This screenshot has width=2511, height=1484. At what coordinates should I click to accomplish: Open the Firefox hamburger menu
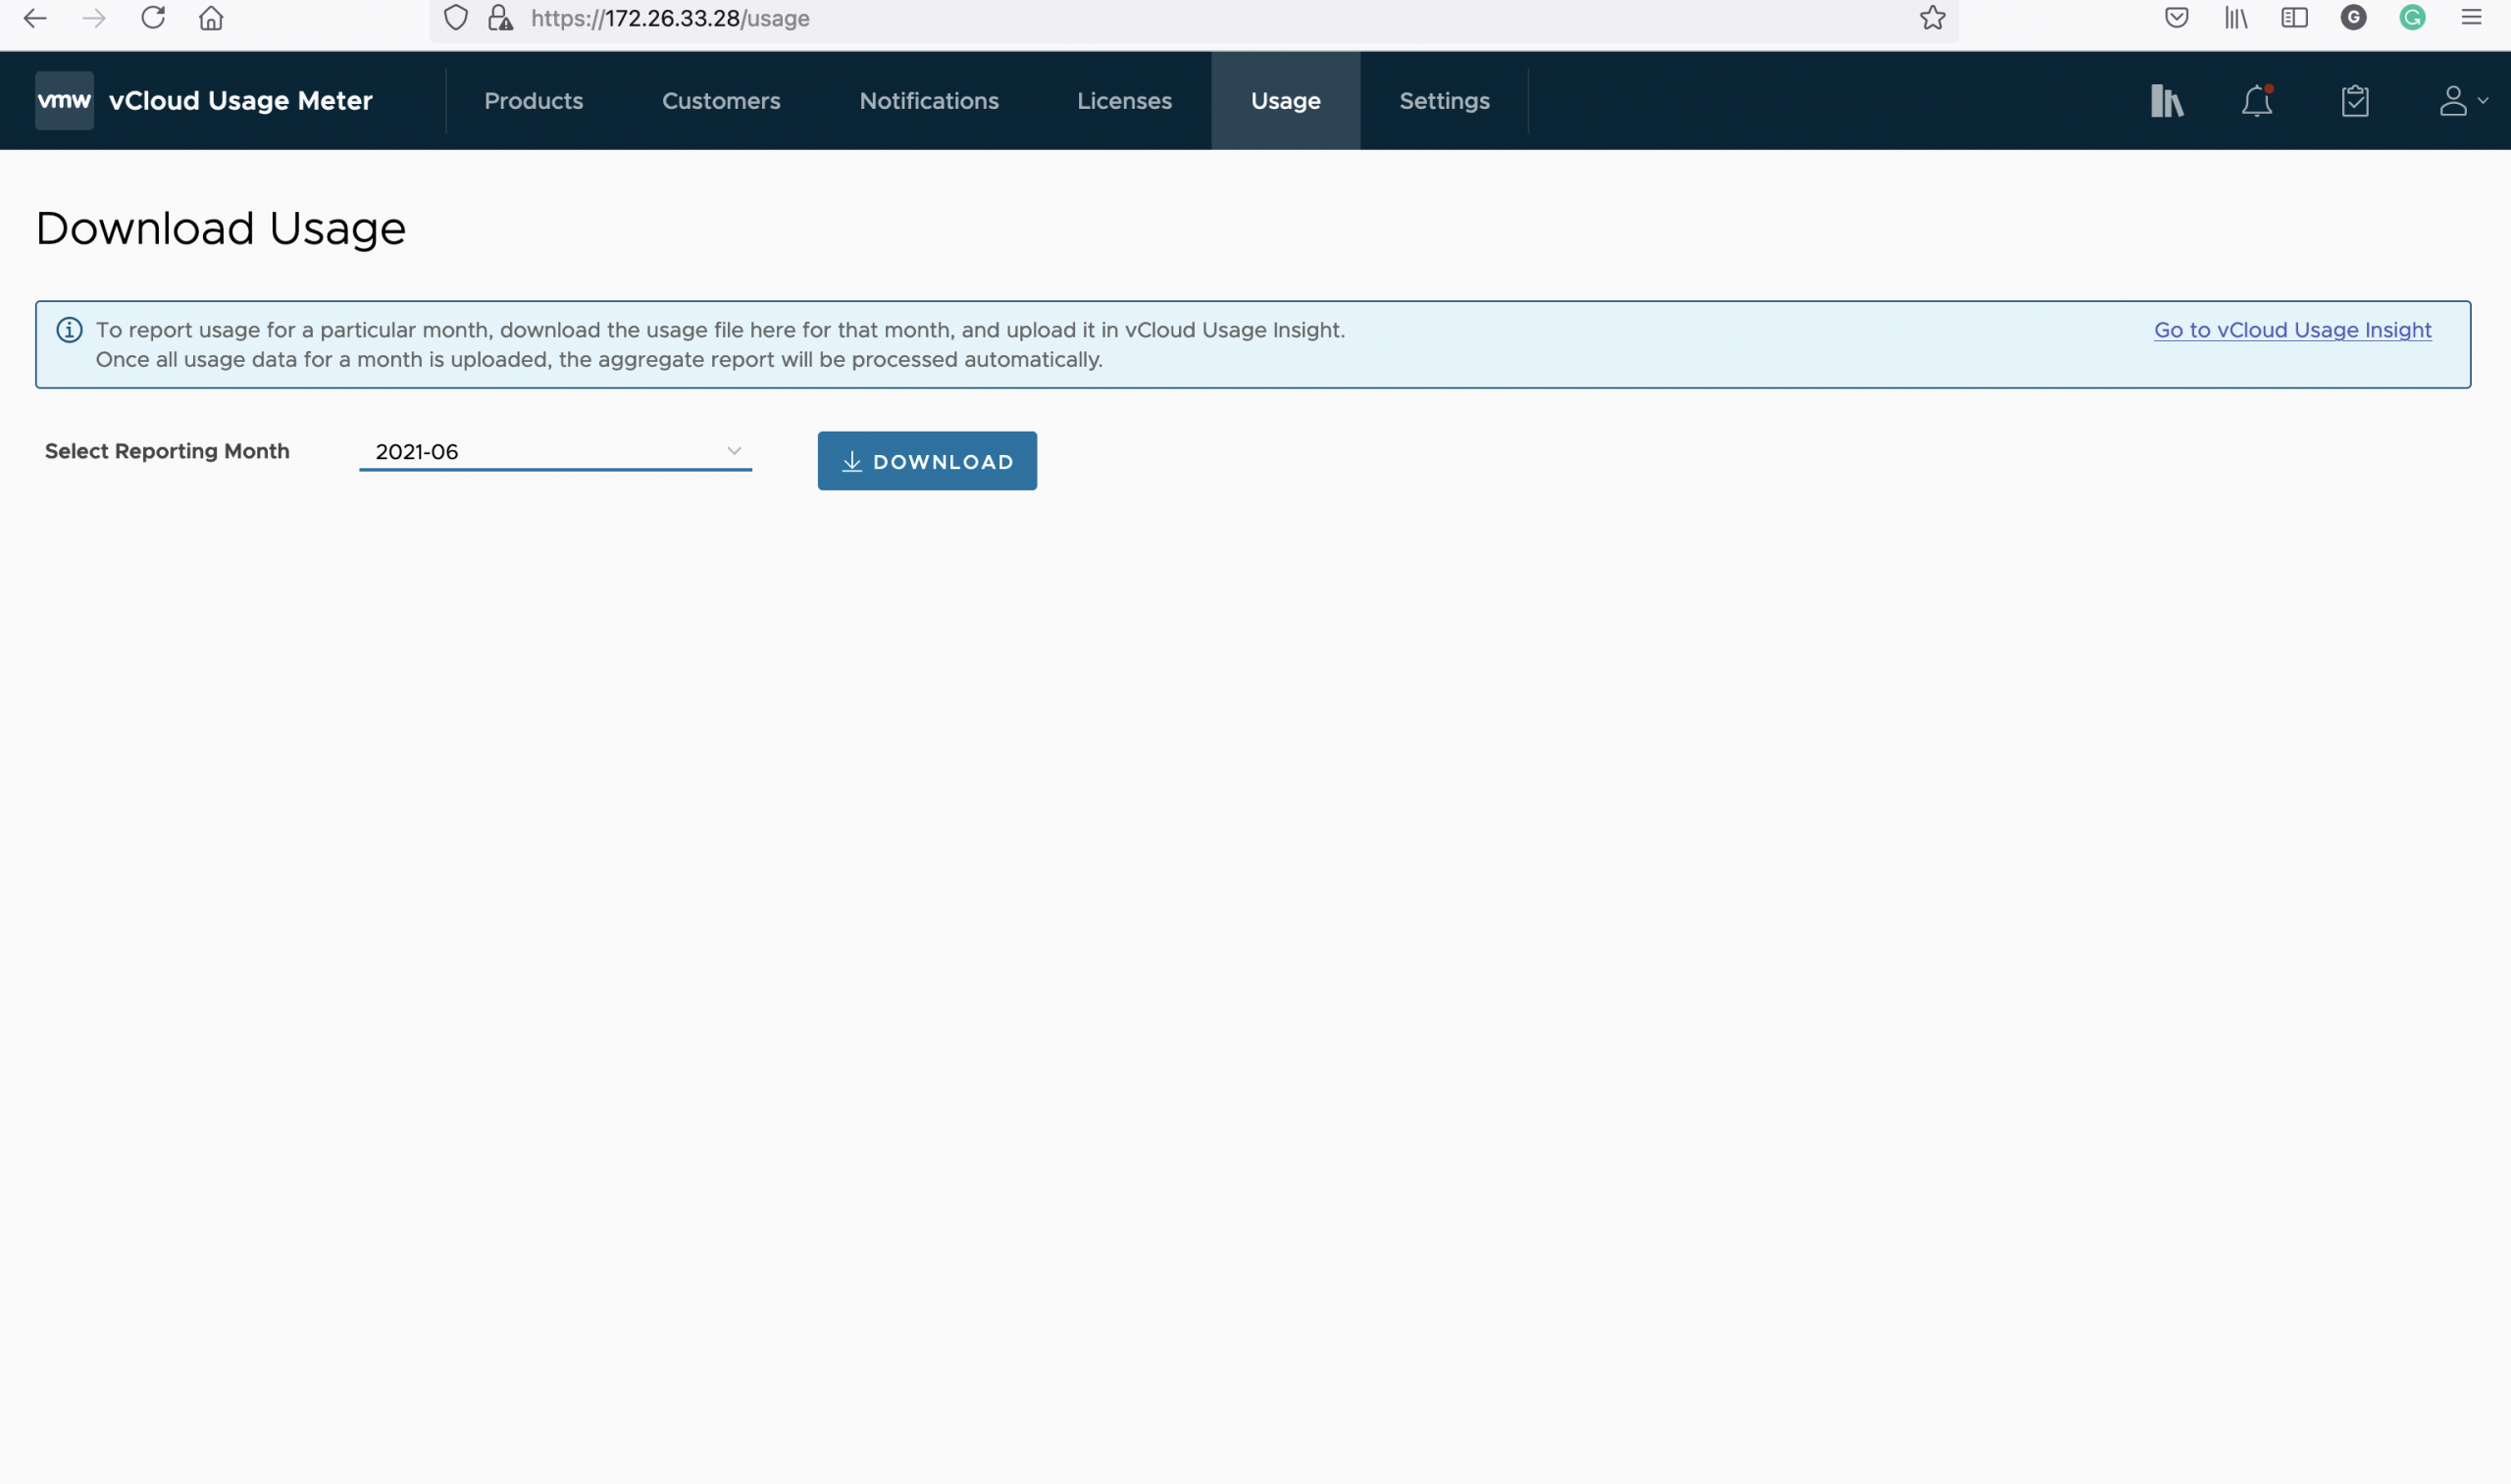(x=2471, y=18)
